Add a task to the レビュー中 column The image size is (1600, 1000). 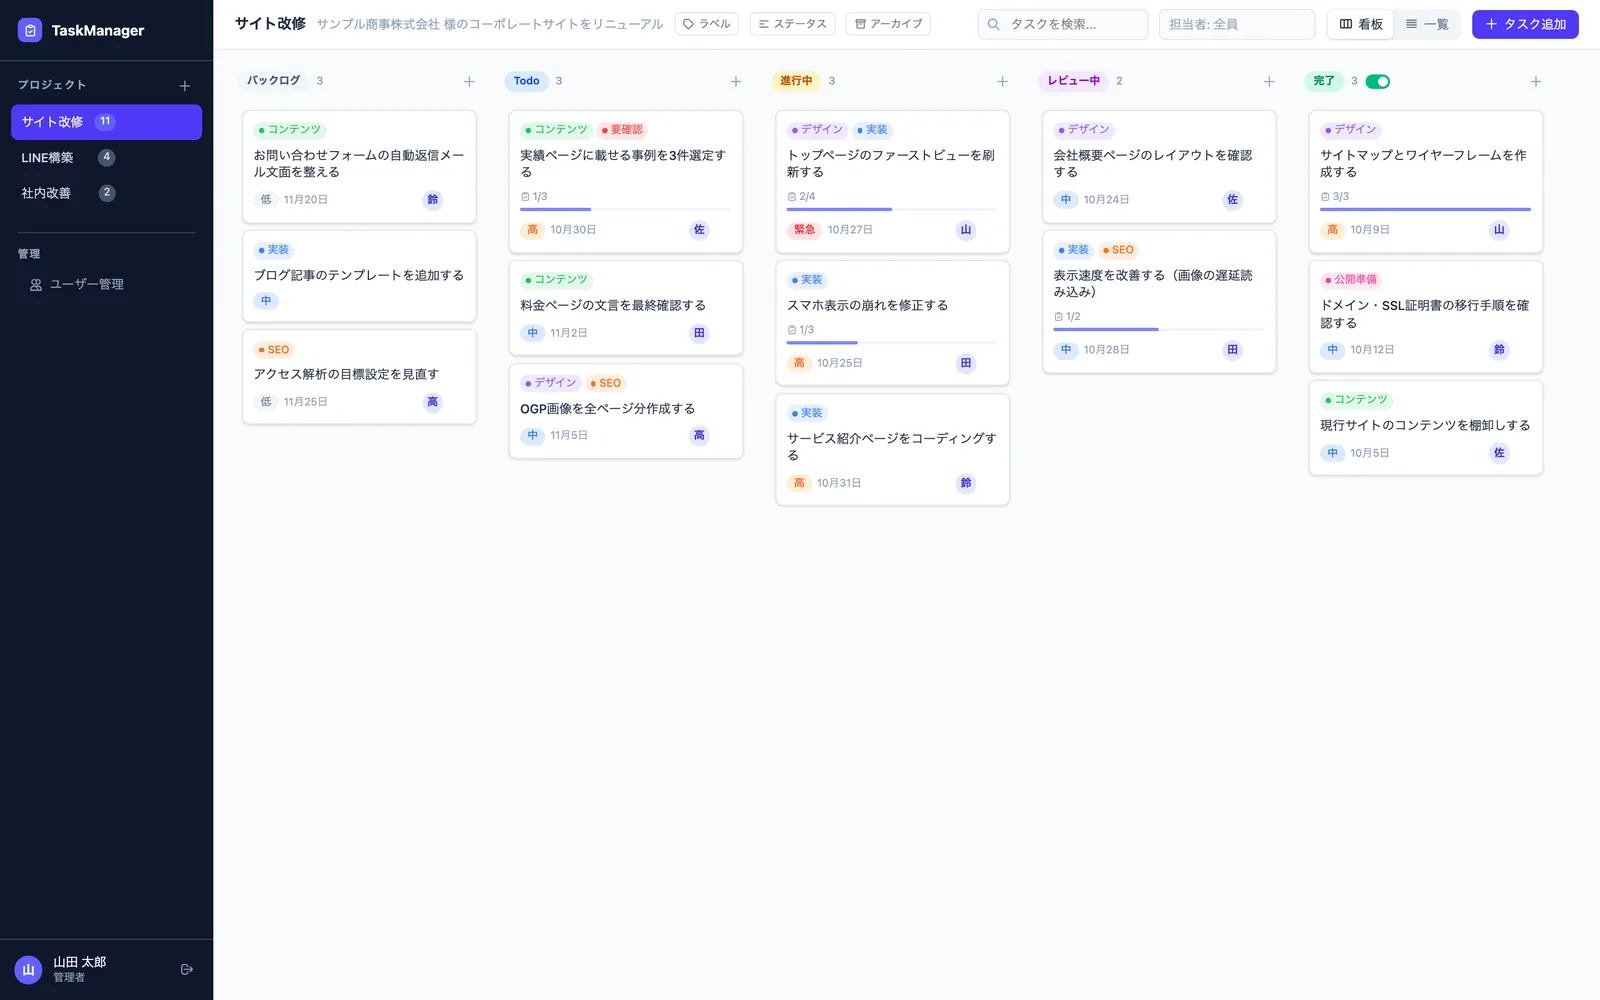click(1269, 81)
